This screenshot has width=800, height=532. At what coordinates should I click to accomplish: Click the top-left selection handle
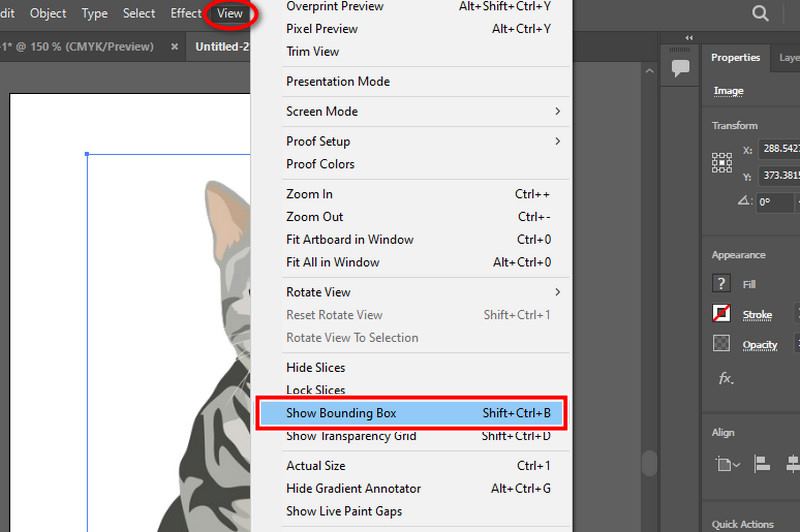tap(87, 154)
